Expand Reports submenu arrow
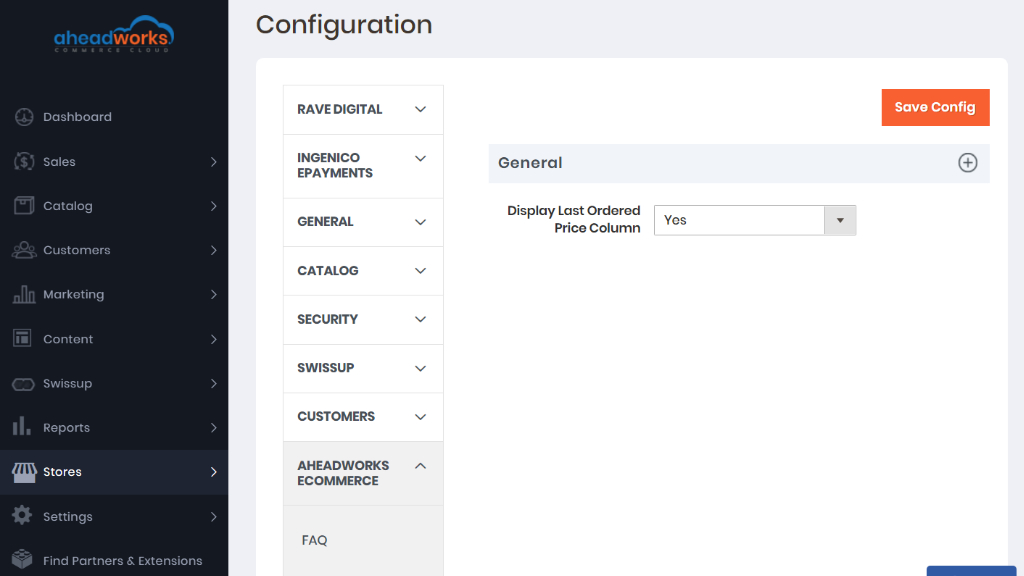 214,428
